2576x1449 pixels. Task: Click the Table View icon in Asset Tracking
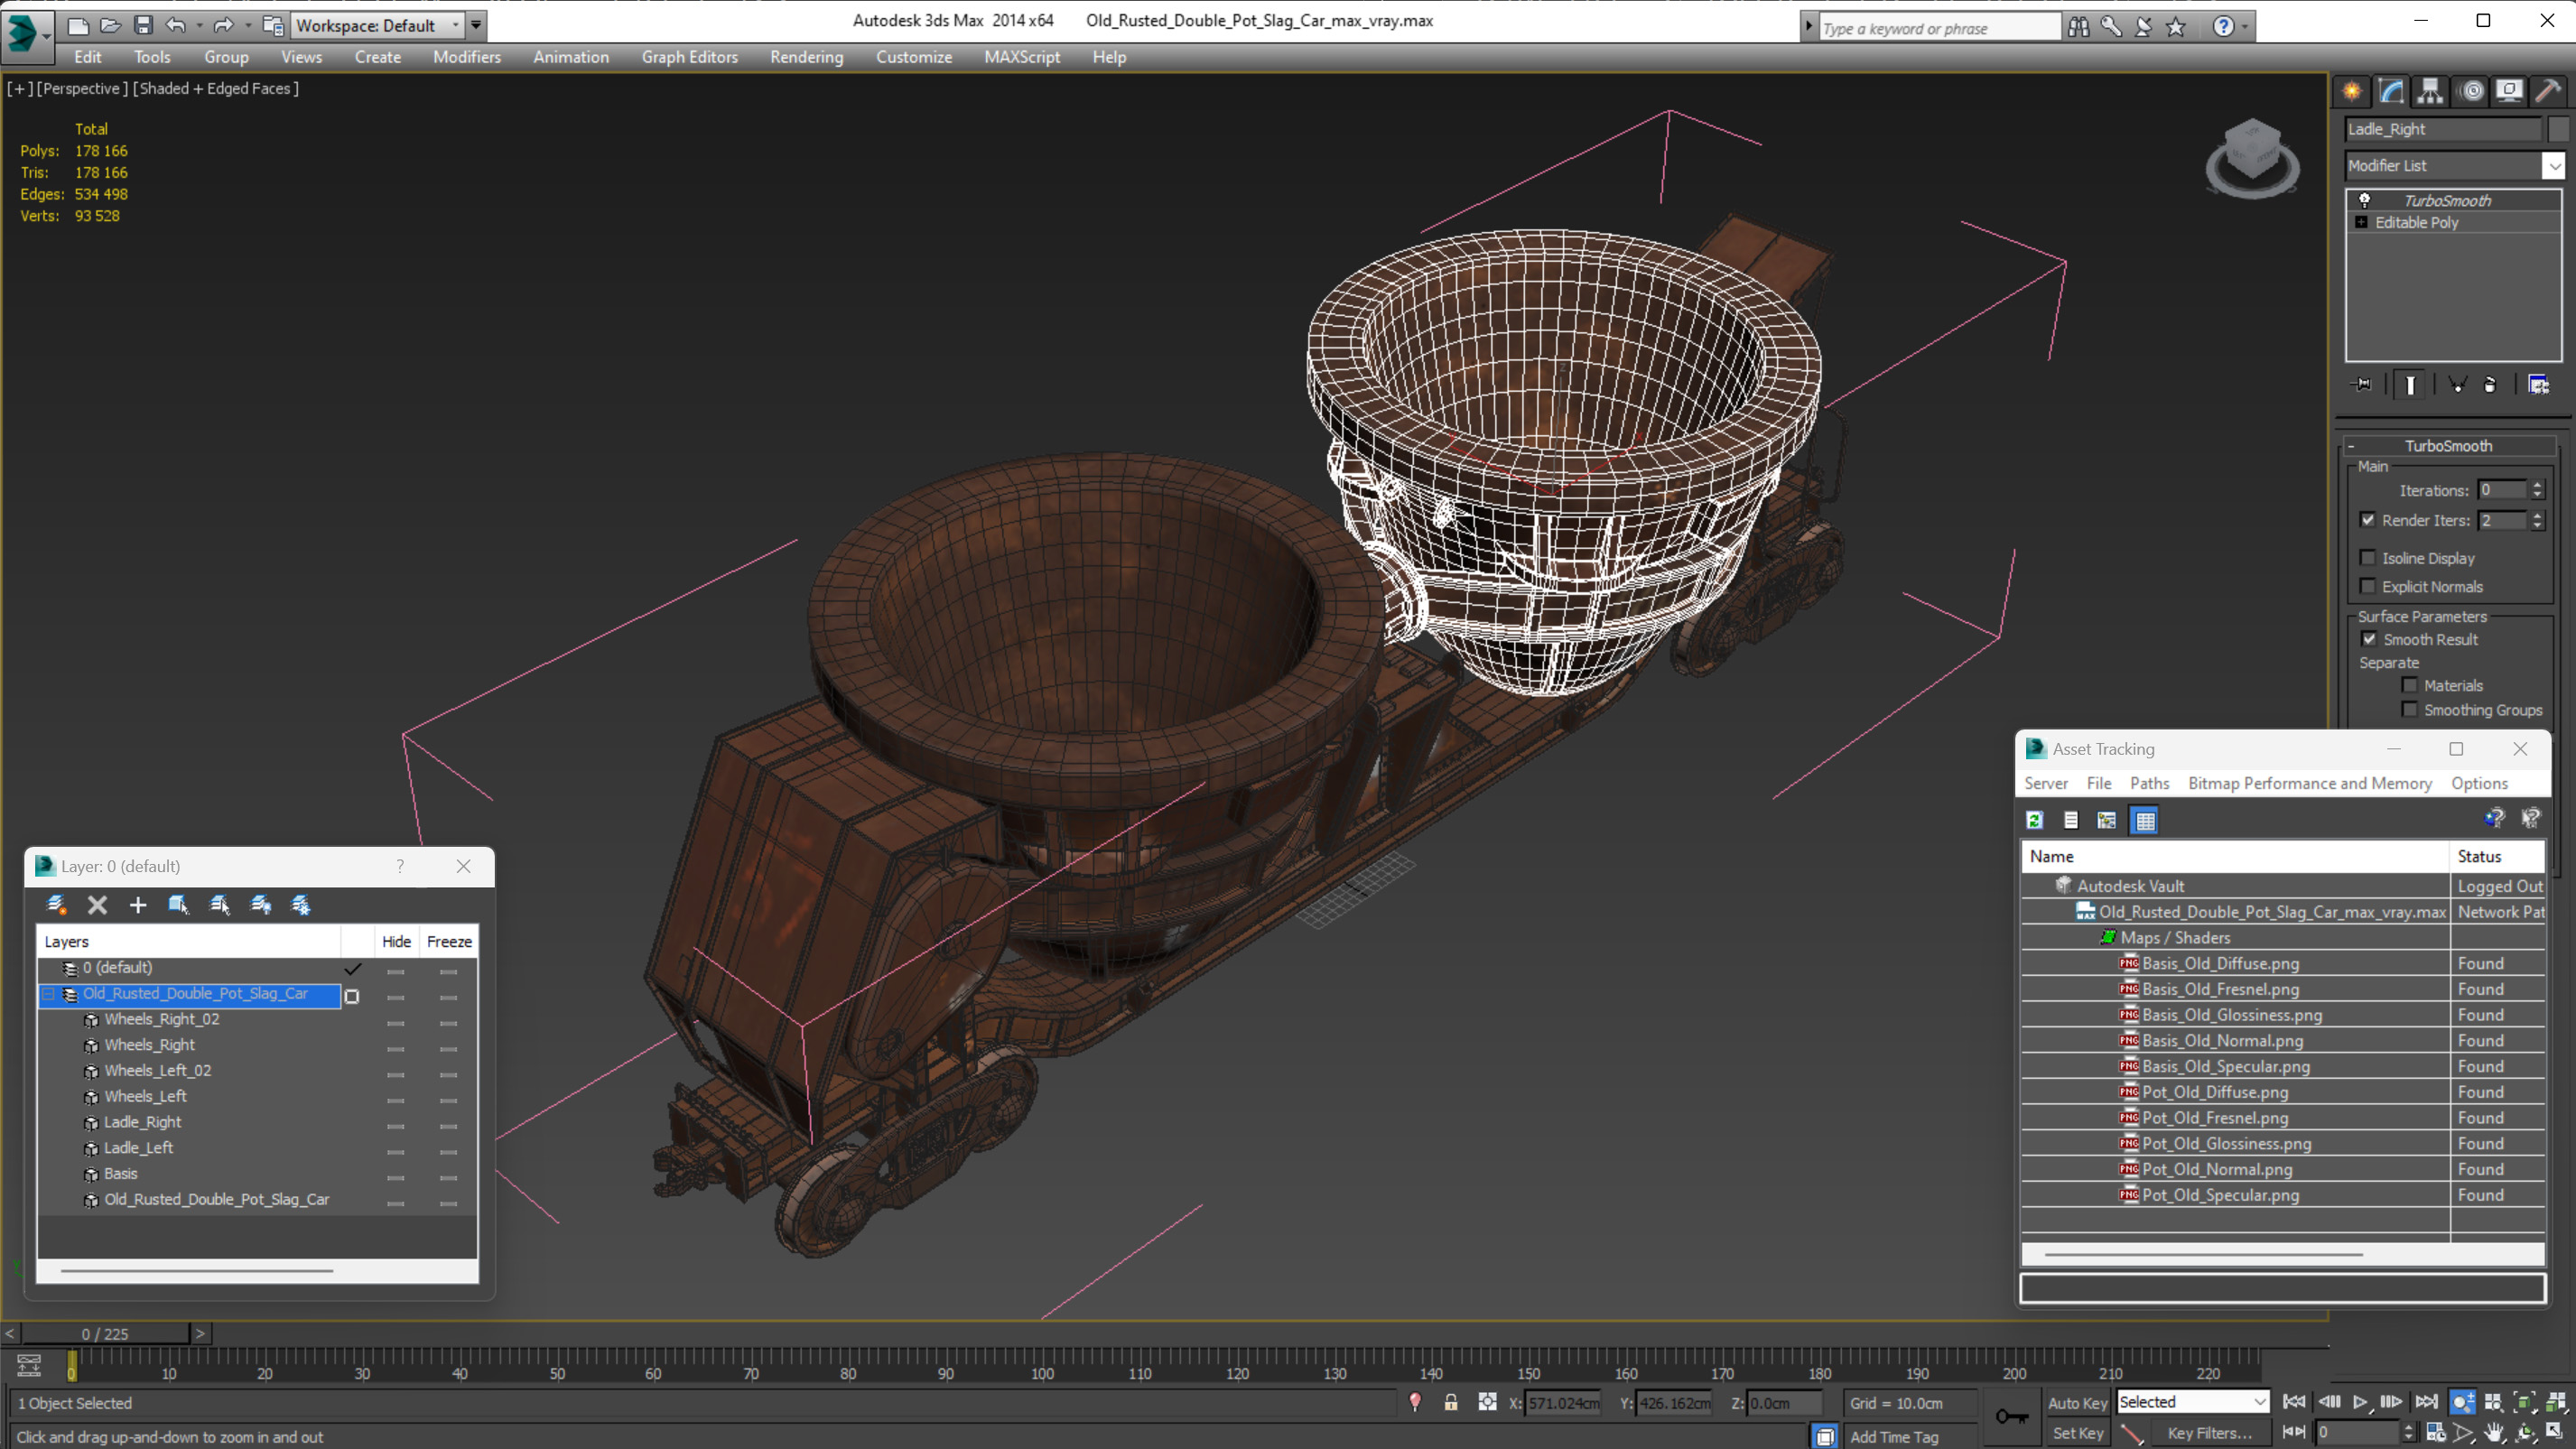click(x=2145, y=820)
